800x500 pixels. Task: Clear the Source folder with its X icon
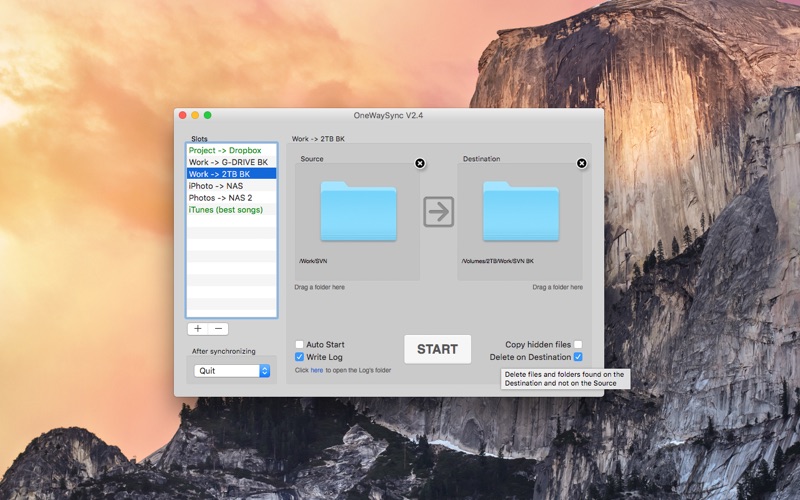[x=420, y=163]
